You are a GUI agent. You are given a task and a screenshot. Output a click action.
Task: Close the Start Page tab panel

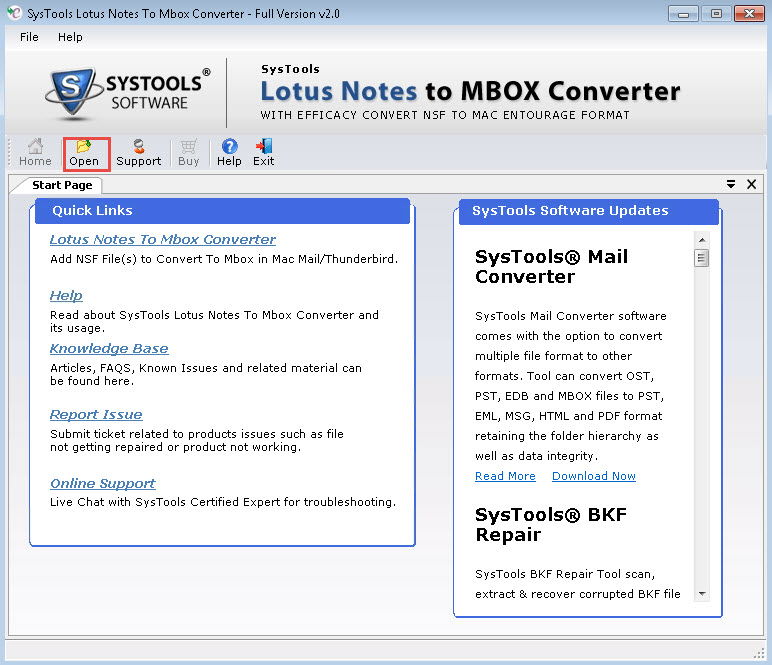tap(751, 184)
